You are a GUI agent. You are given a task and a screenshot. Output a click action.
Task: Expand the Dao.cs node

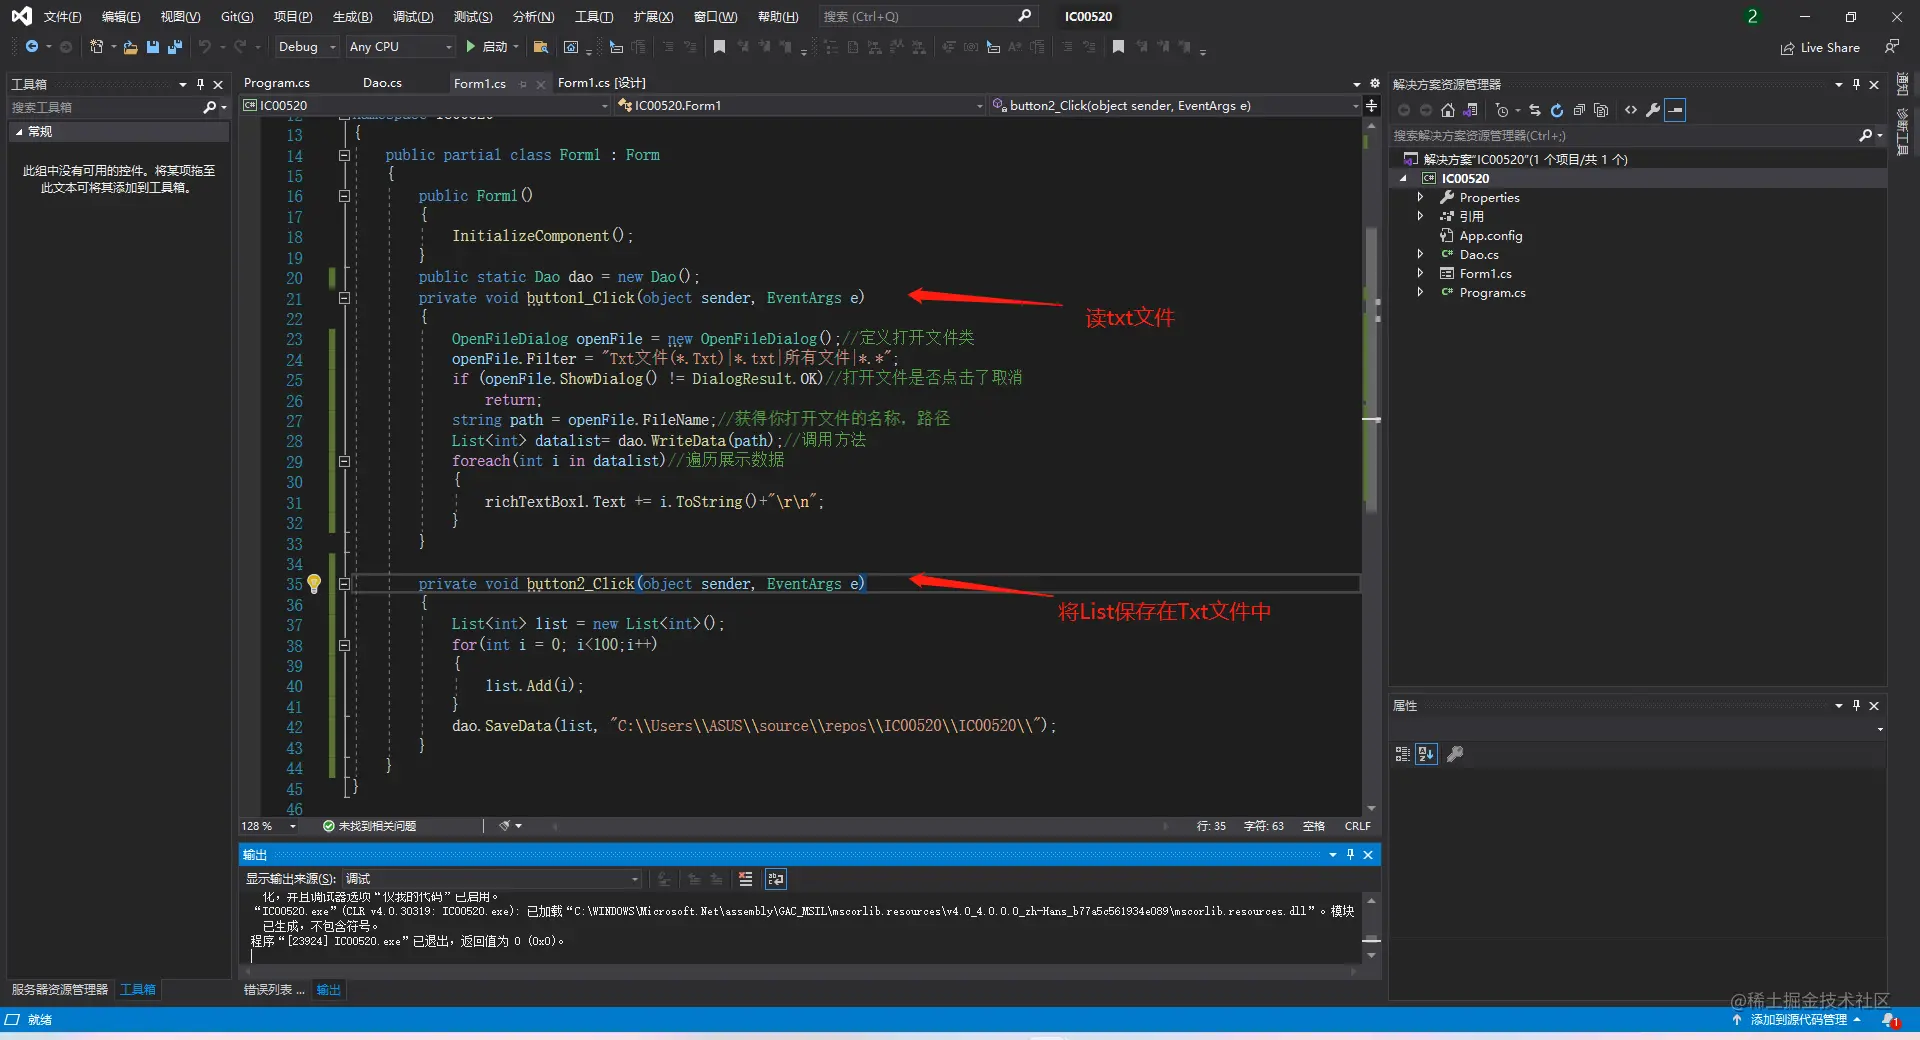1420,254
